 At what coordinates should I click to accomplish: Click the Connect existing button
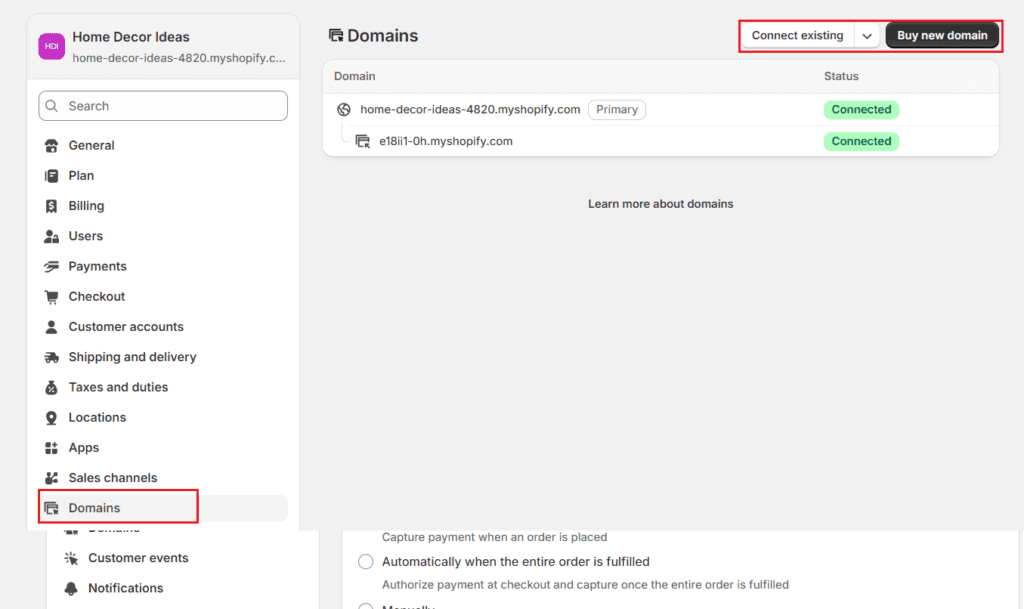(797, 36)
